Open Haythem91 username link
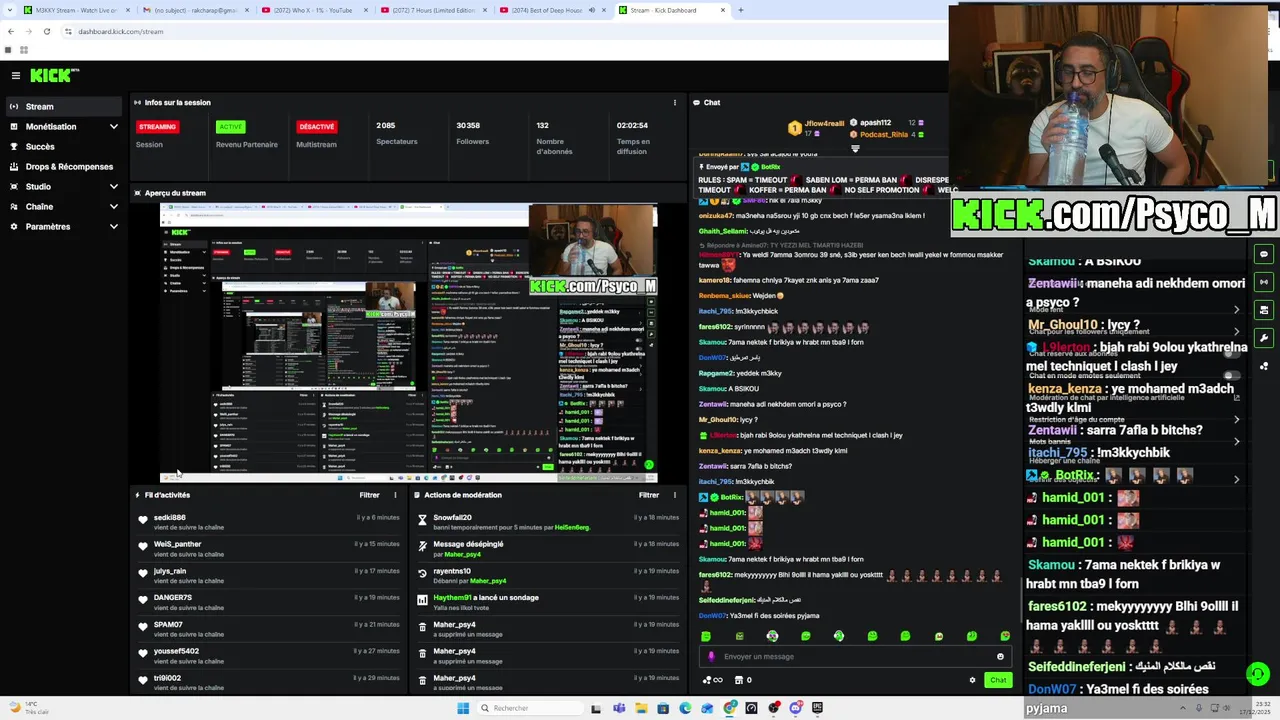Viewport: 1280px width, 720px height. pyautogui.click(x=452, y=598)
